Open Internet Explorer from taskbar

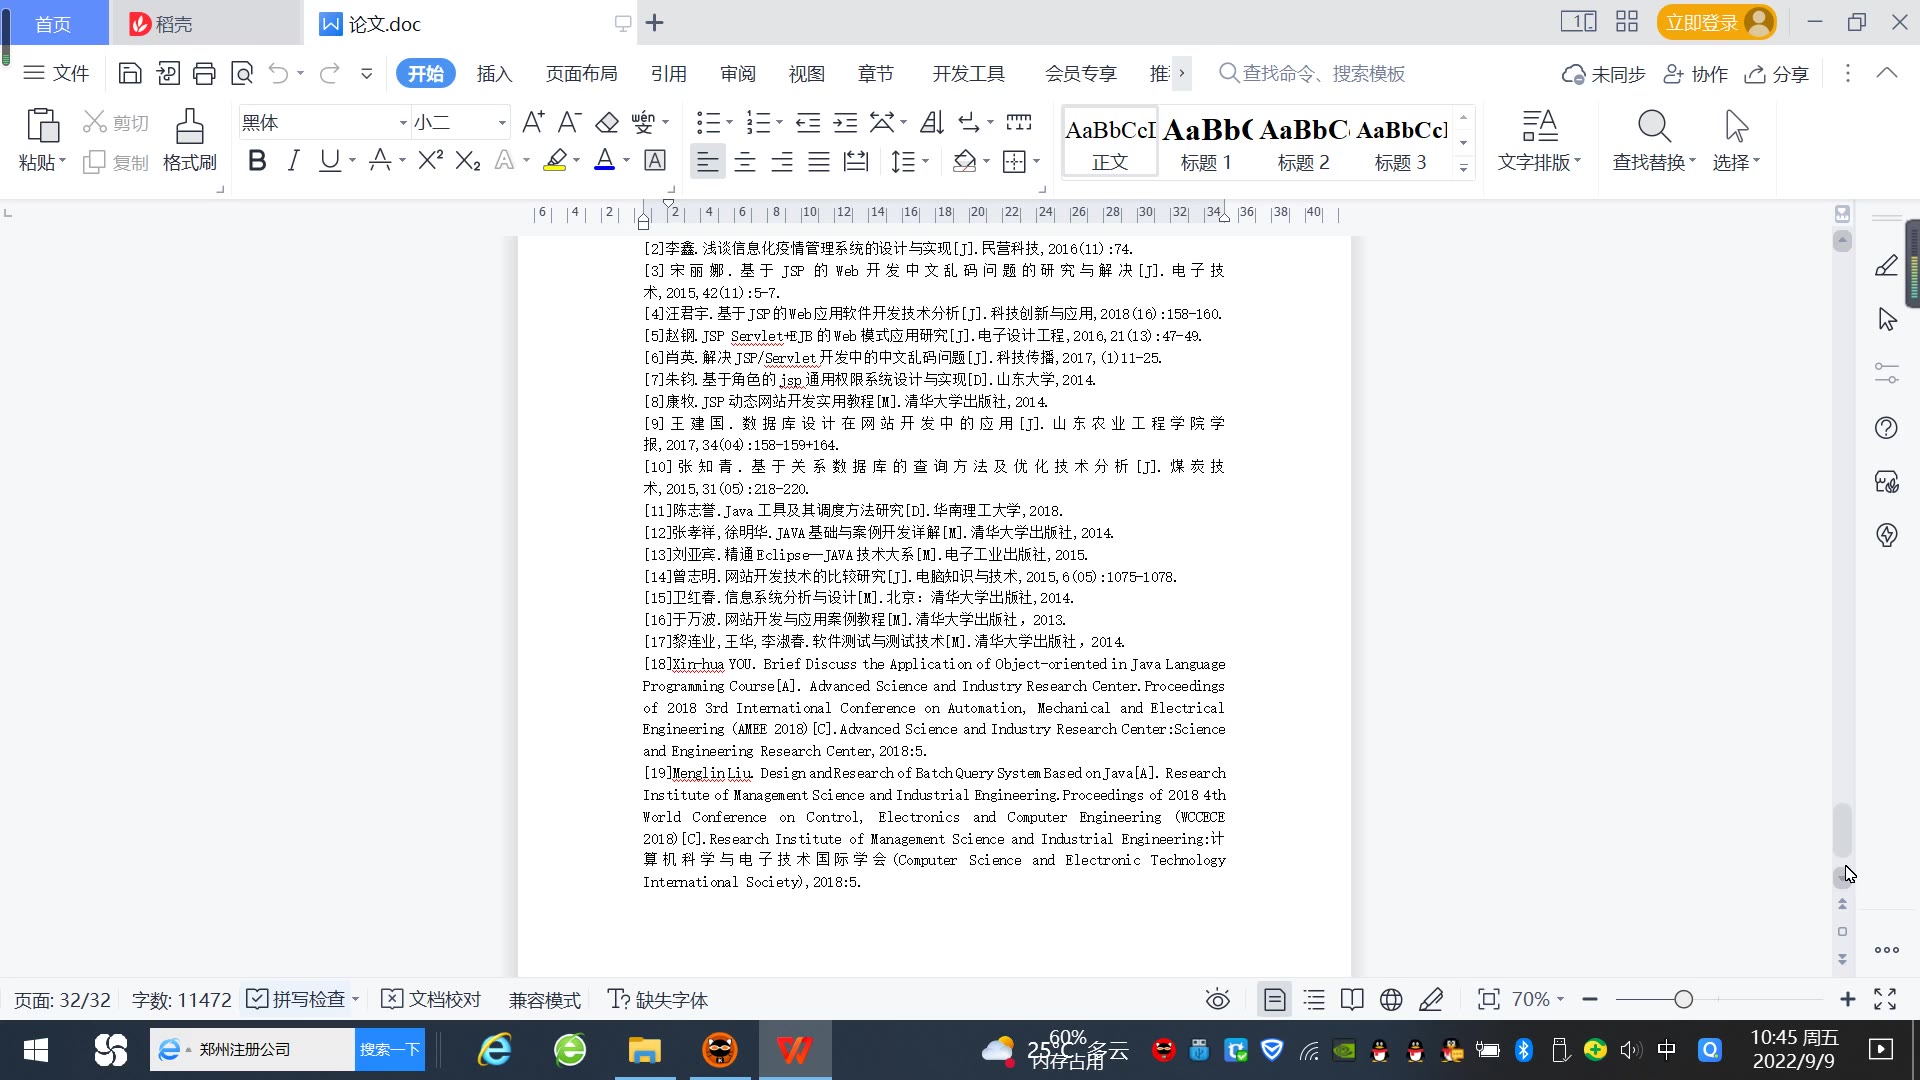(x=495, y=1050)
